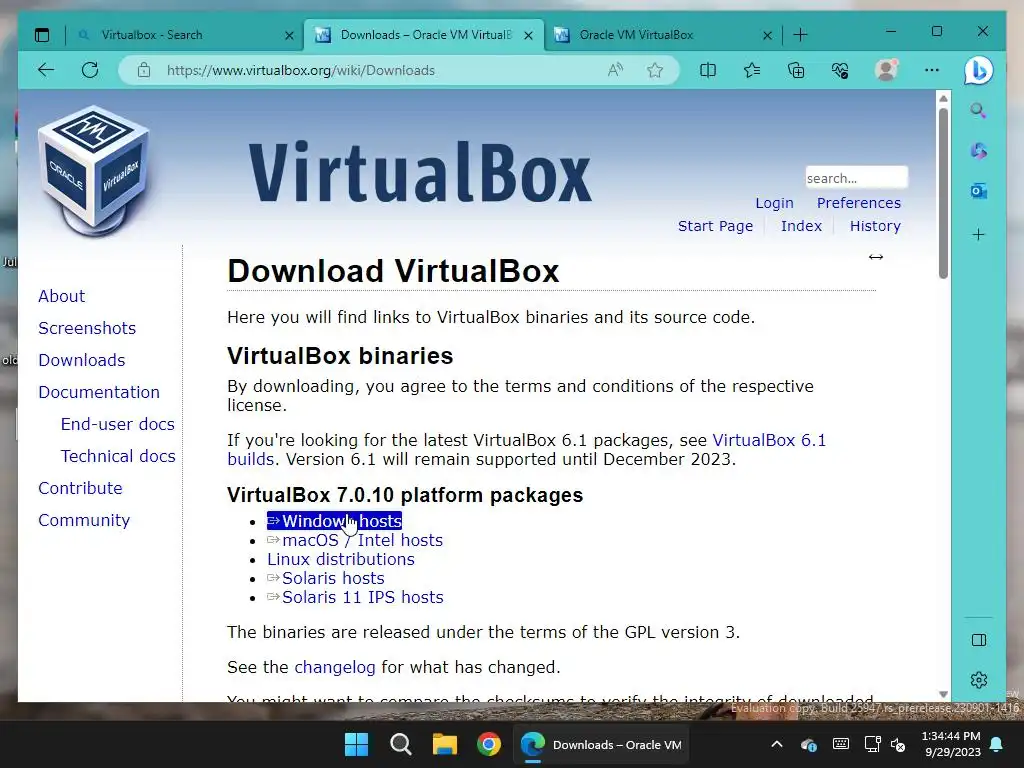The image size is (1024, 768).
Task: Open Browser essentials heart icon
Action: click(x=840, y=70)
